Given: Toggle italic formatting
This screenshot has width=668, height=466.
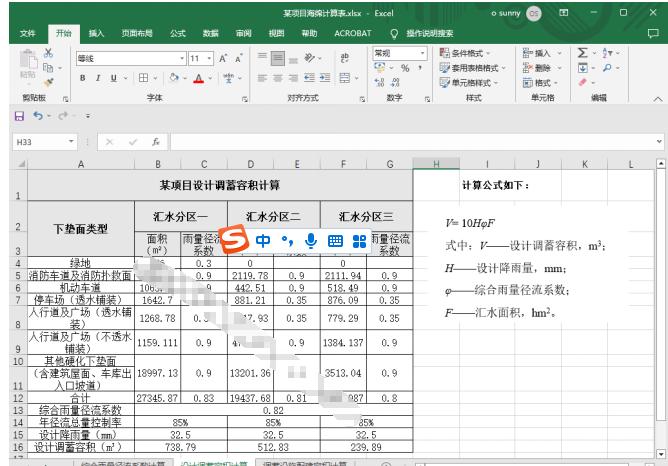Looking at the screenshot, I should click(x=98, y=78).
